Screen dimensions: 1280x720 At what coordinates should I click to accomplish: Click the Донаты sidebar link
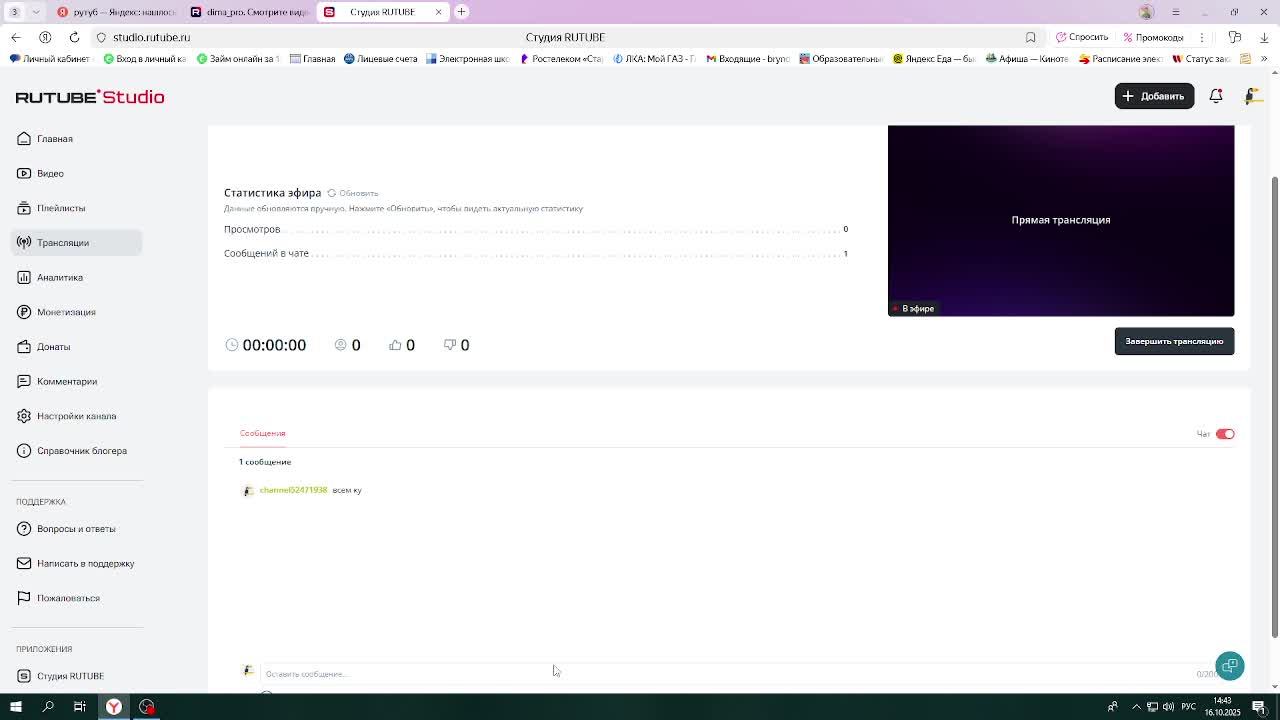point(76,347)
